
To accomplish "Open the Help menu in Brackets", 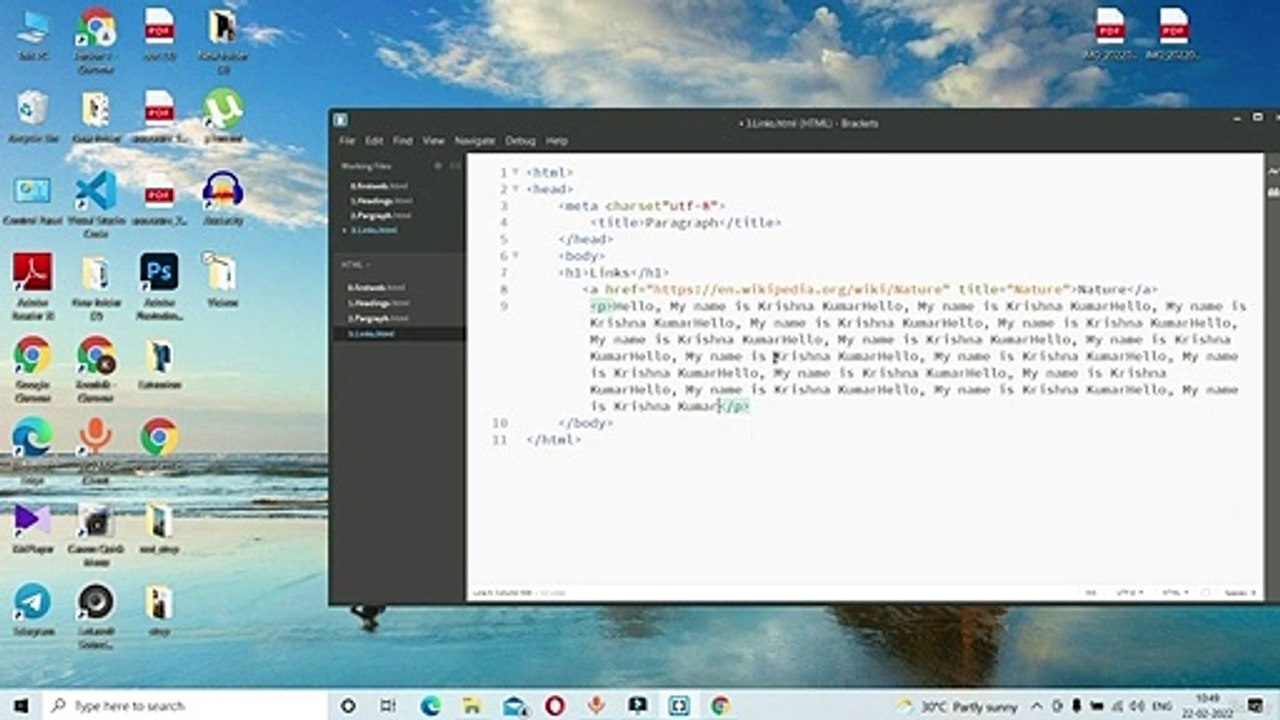I will tap(556, 141).
